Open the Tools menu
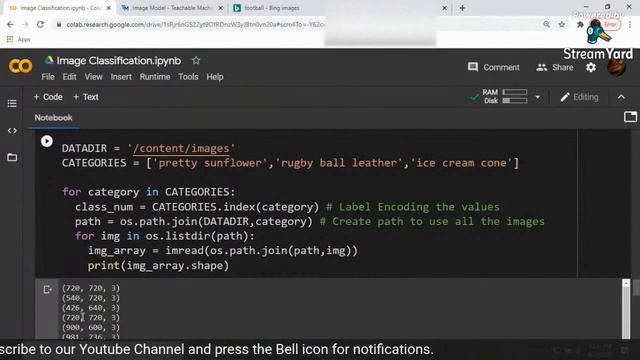 (188, 77)
